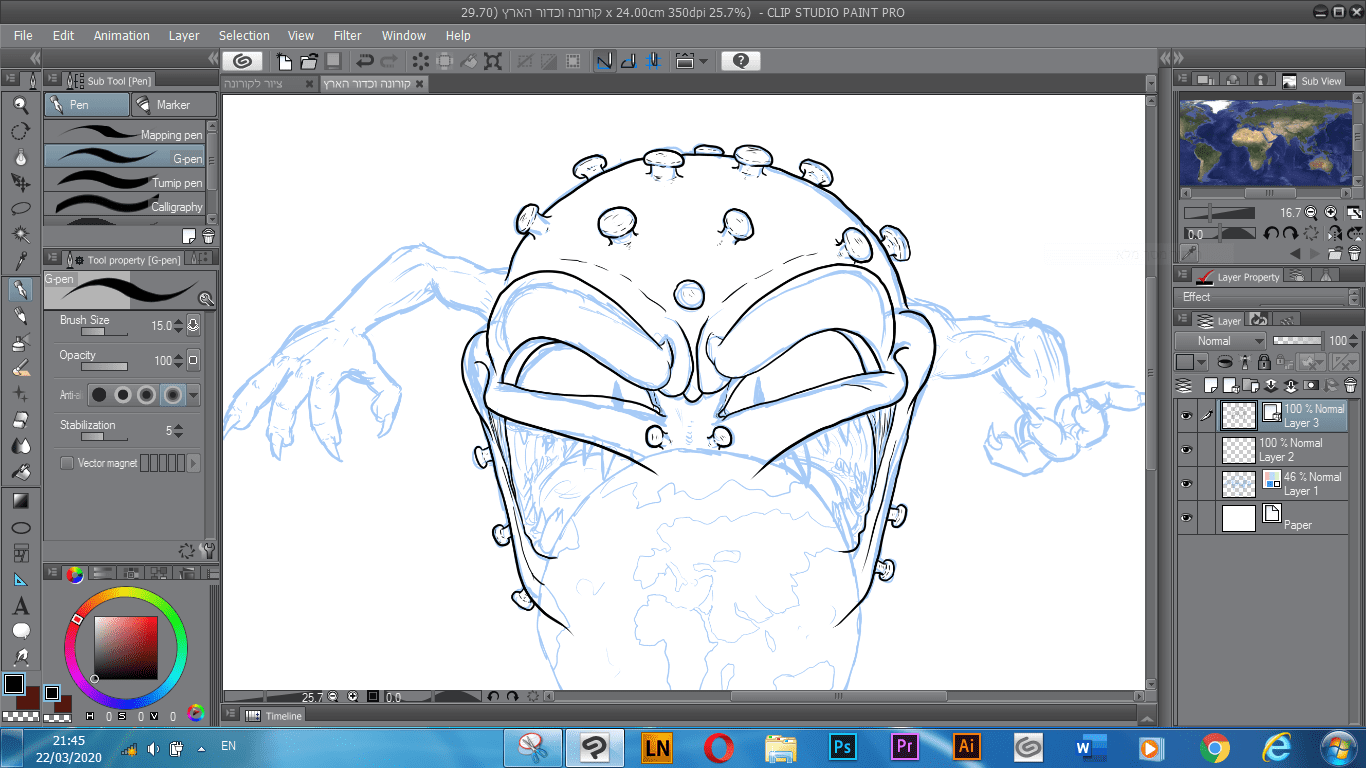Click the Undo arrow in the command bar
Viewport: 1366px width, 768px height.
pos(365,61)
